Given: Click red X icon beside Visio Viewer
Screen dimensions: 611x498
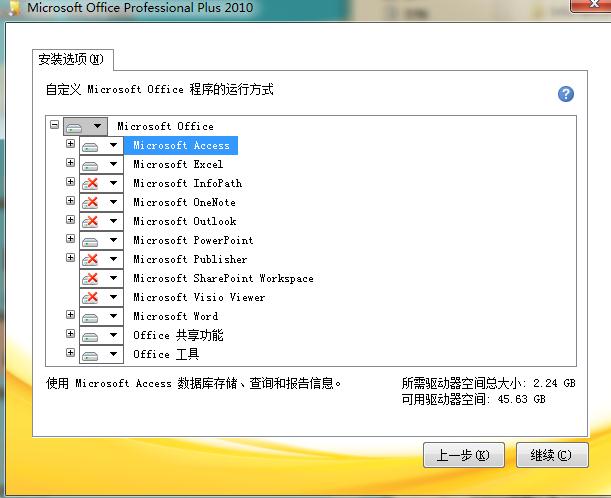Looking at the screenshot, I should [90, 298].
